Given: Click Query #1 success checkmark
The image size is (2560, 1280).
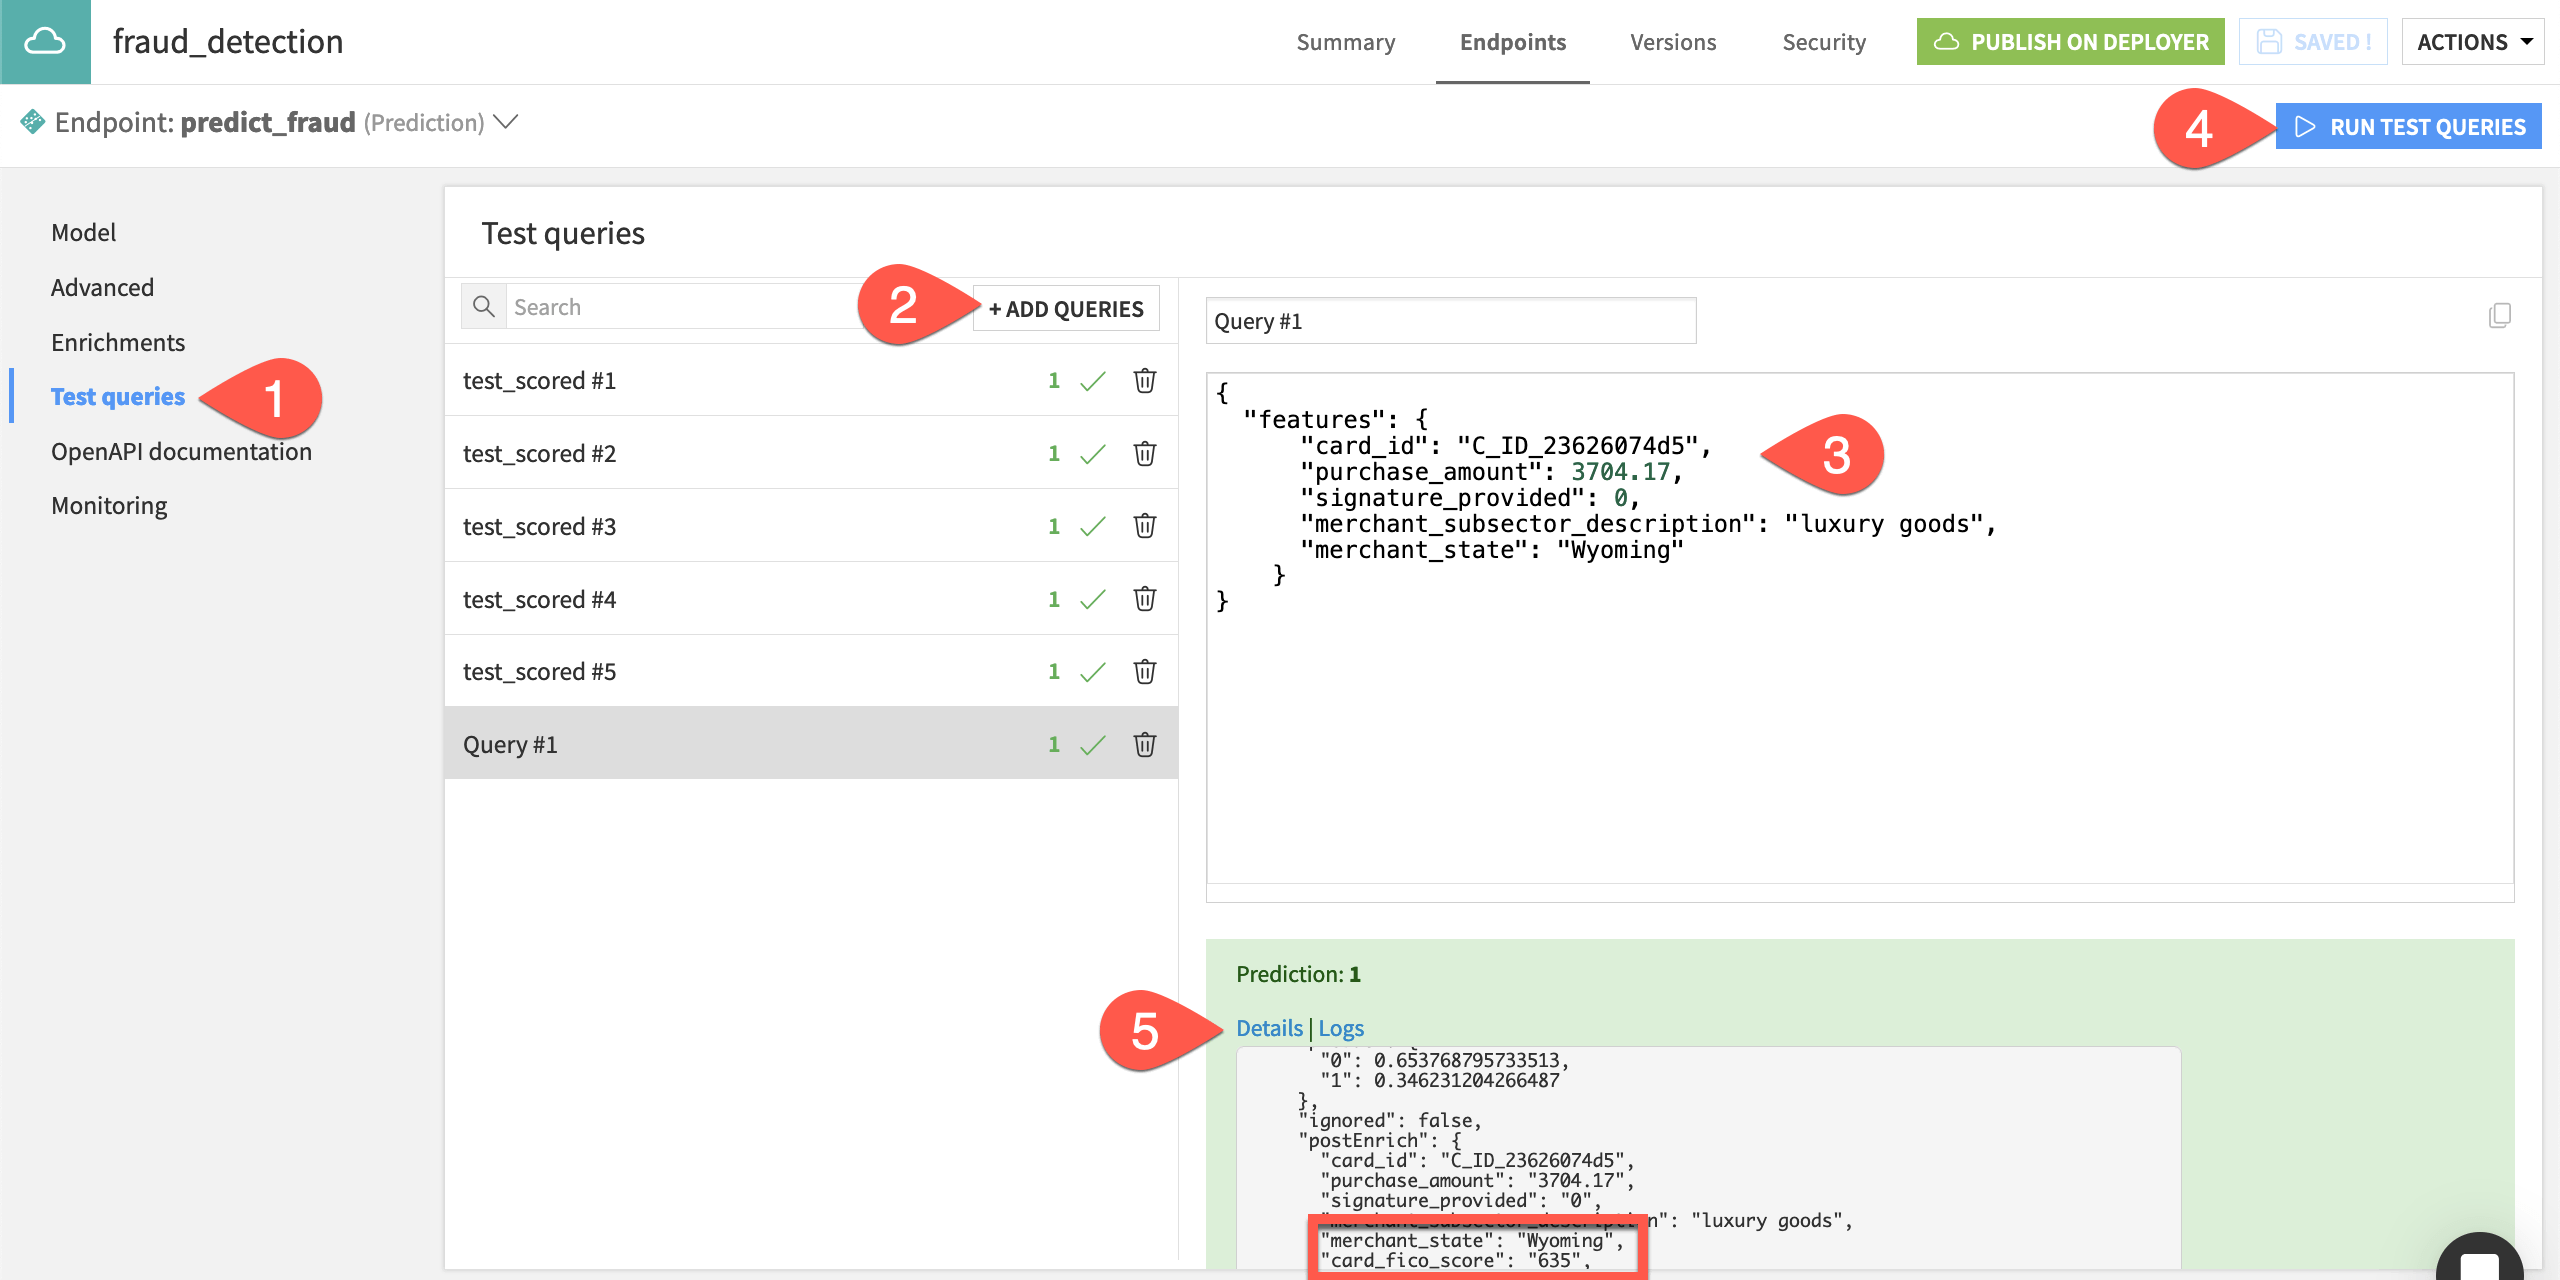Looking at the screenshot, I should (x=1093, y=744).
